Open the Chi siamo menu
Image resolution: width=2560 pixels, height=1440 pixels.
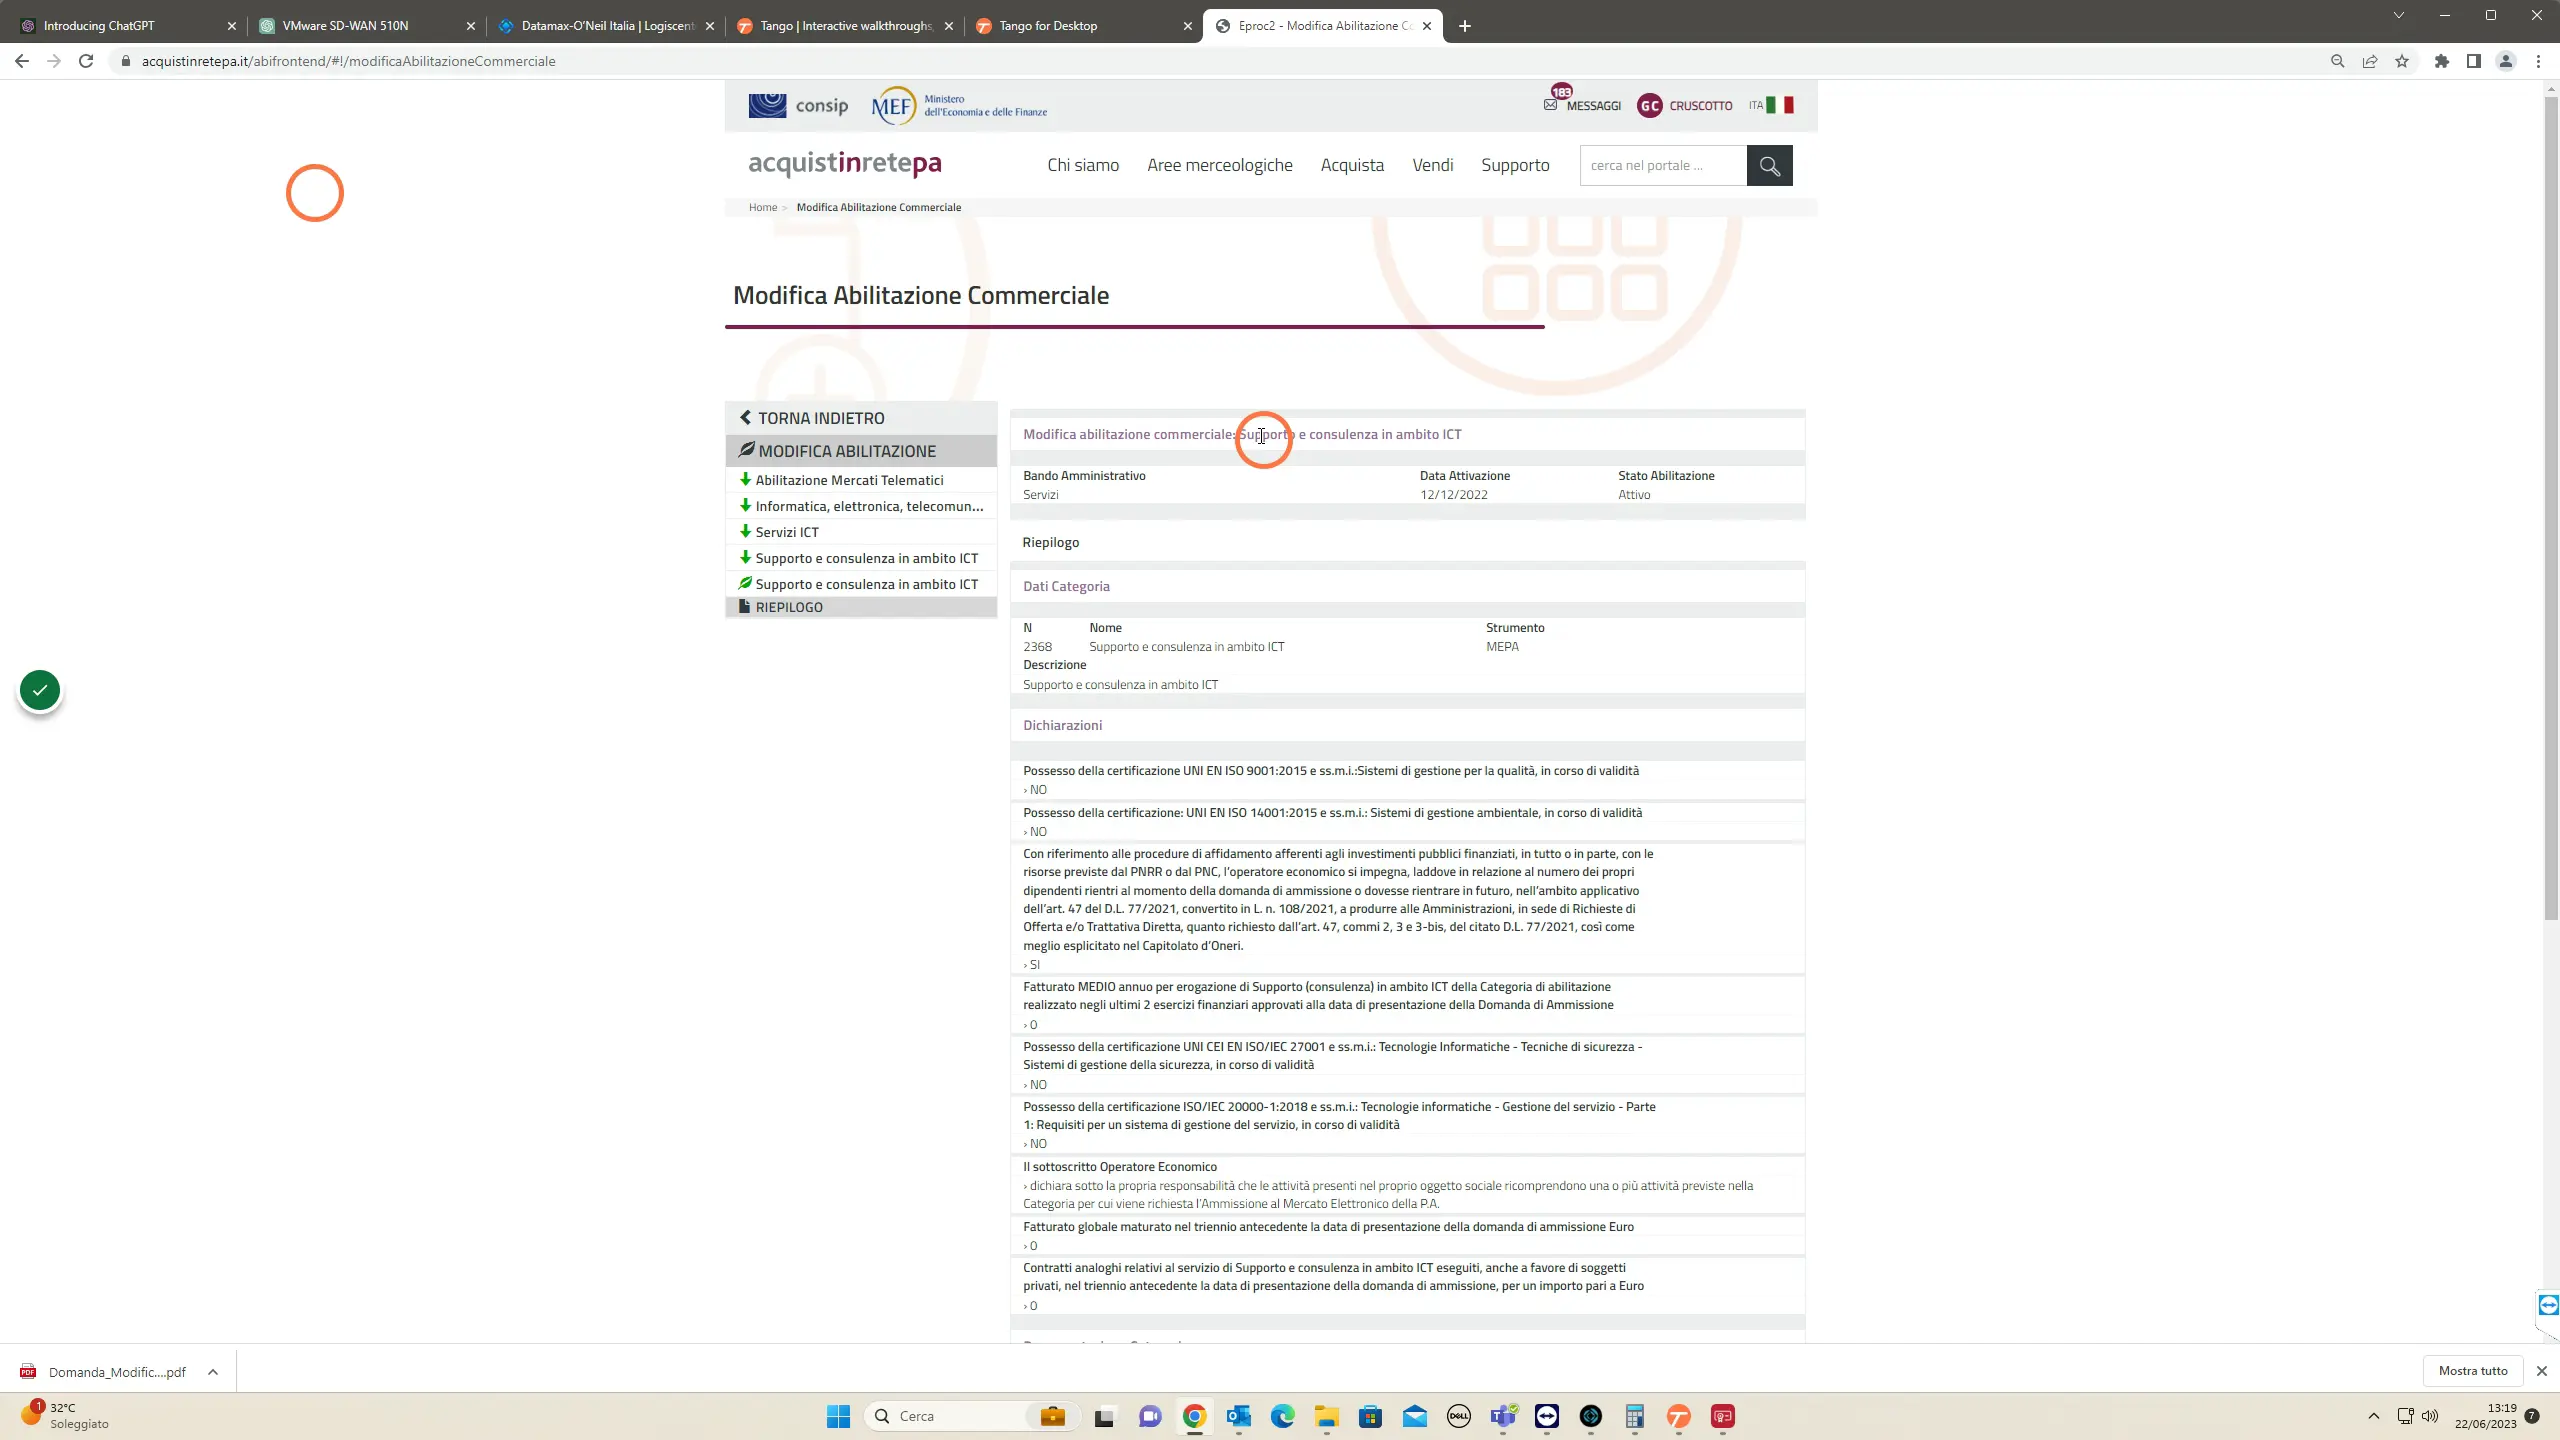click(x=1083, y=165)
